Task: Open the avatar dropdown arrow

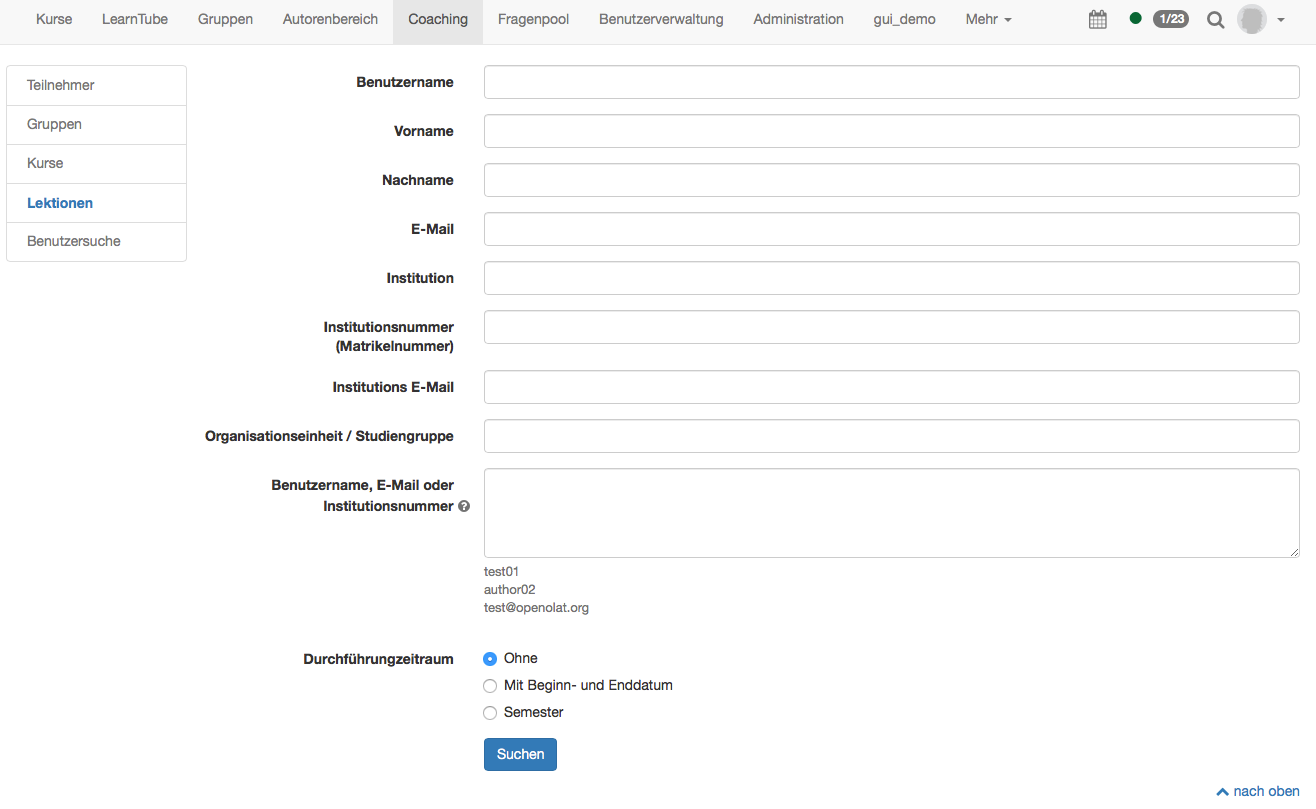Action: [1279, 20]
